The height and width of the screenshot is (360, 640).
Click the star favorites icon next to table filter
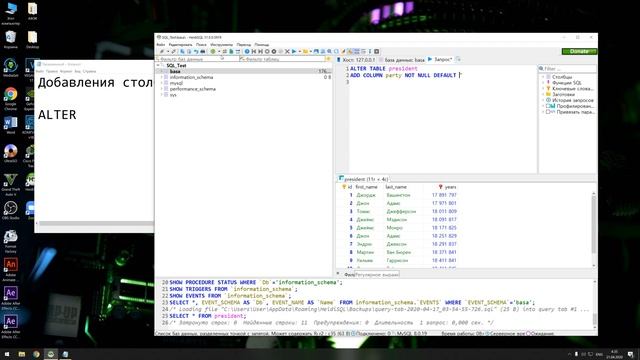[x=327, y=59]
